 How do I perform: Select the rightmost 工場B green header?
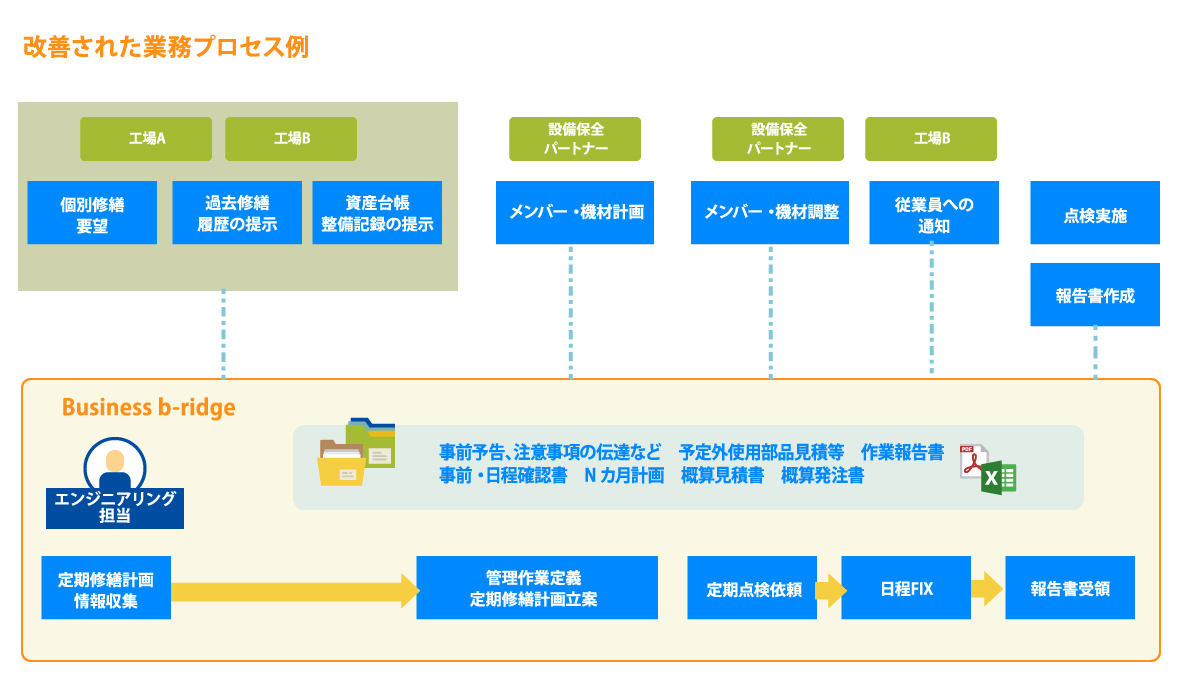[932, 139]
